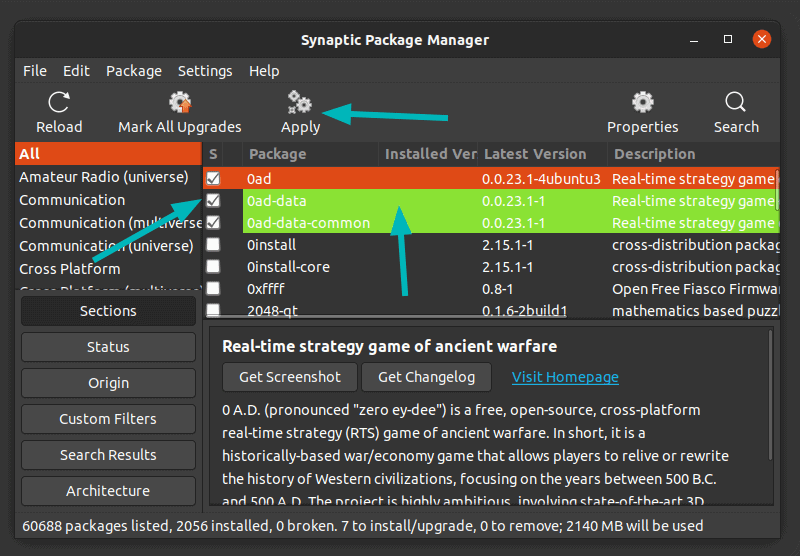This screenshot has height=556, width=800.
Task: Select the Amateur Radio (universe) section
Action: point(104,177)
